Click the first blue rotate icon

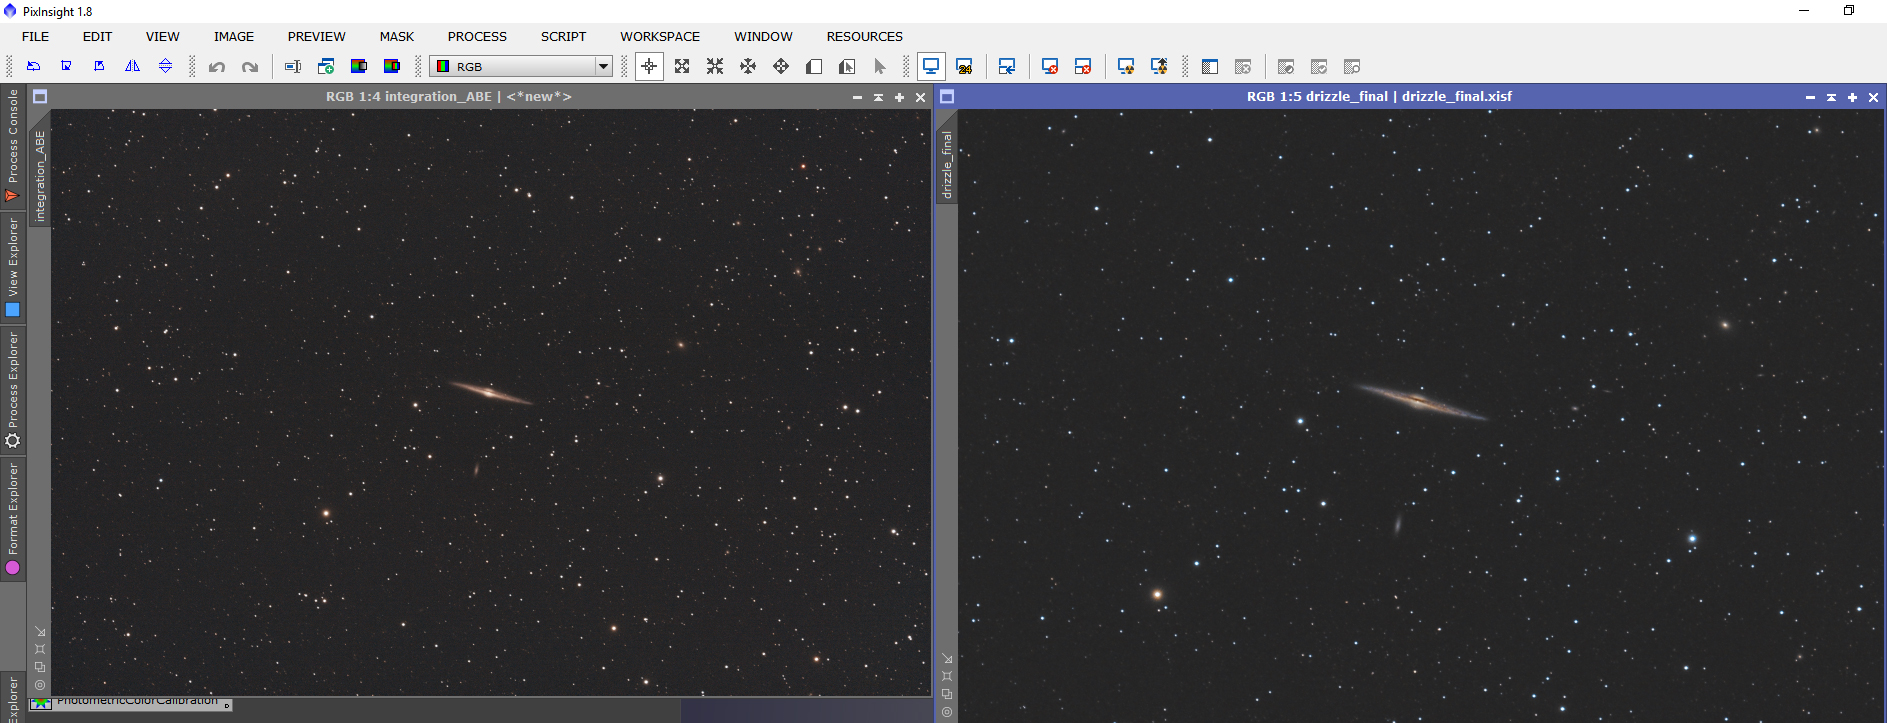tap(33, 66)
